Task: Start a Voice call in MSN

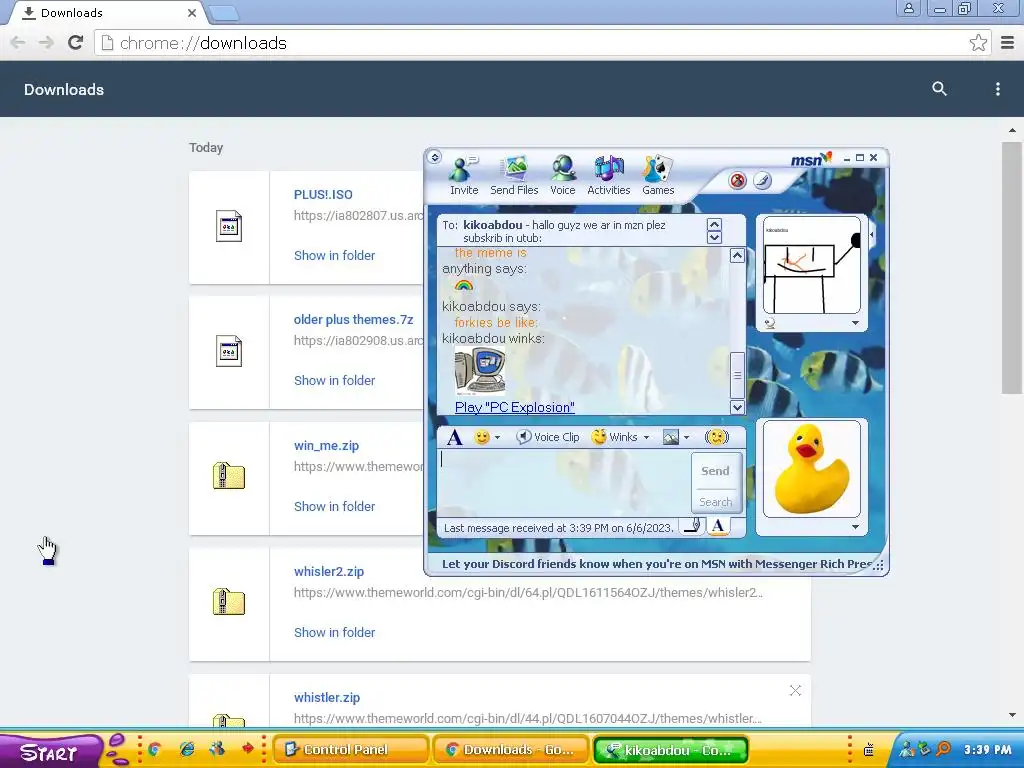Action: tap(562, 175)
